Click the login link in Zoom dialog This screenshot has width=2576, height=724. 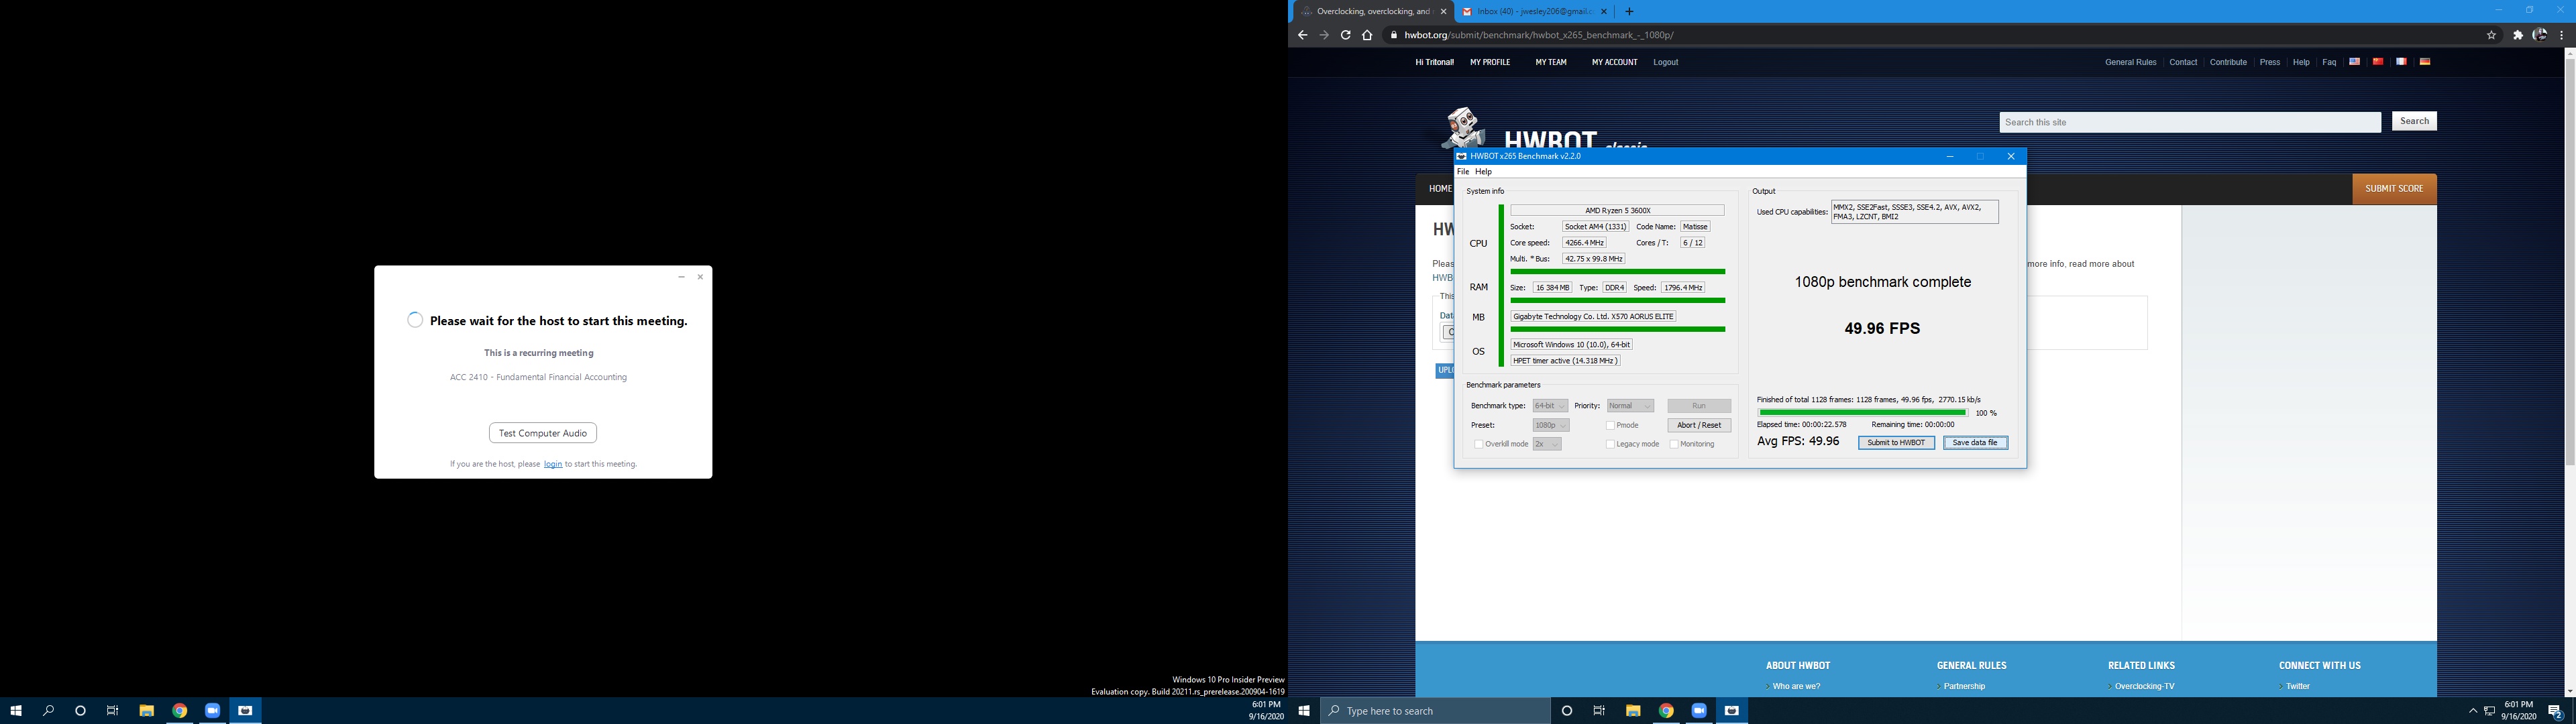click(553, 464)
